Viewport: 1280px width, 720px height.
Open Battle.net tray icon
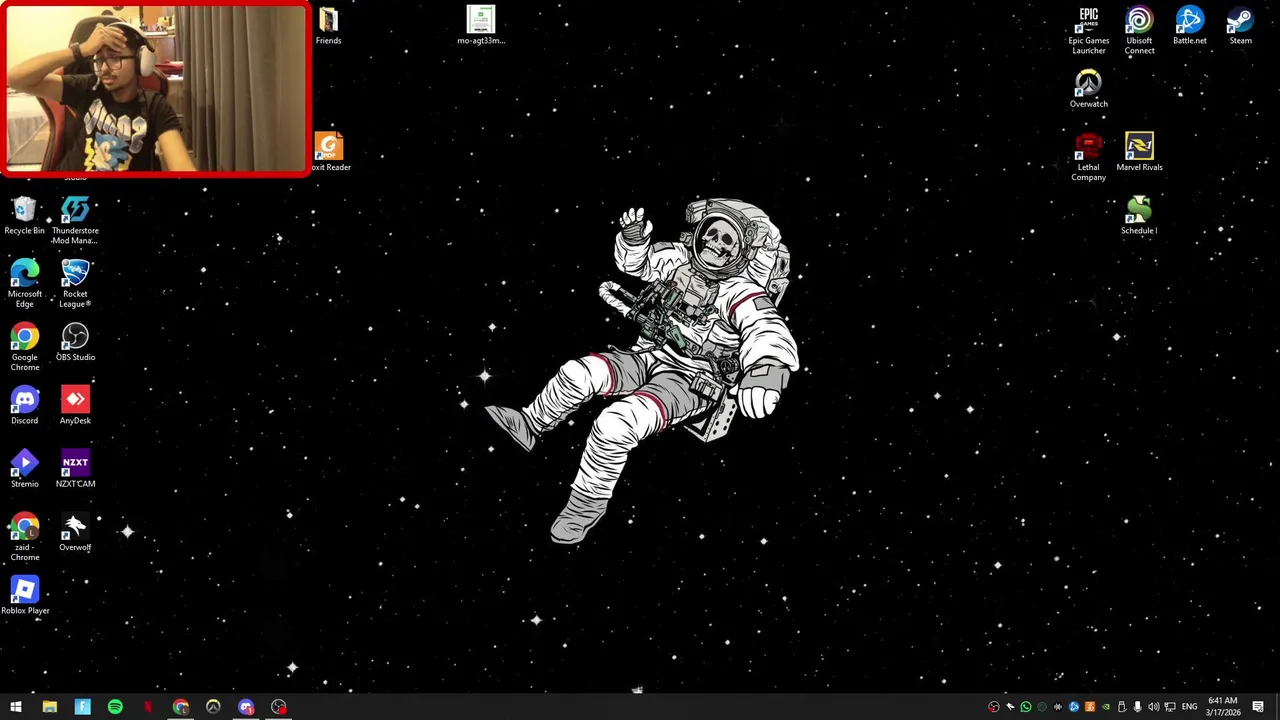(x=1074, y=707)
